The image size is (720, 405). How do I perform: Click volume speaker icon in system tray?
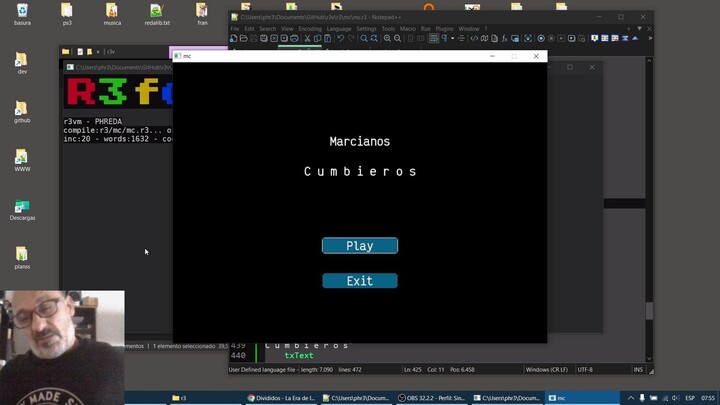(675, 398)
